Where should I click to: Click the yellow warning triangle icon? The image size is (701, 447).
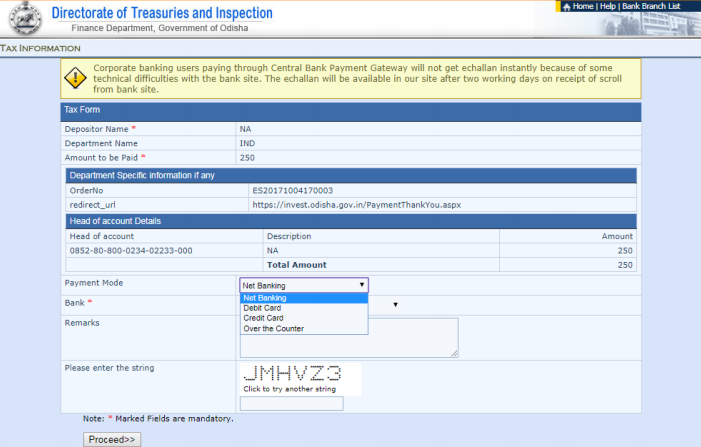76,78
